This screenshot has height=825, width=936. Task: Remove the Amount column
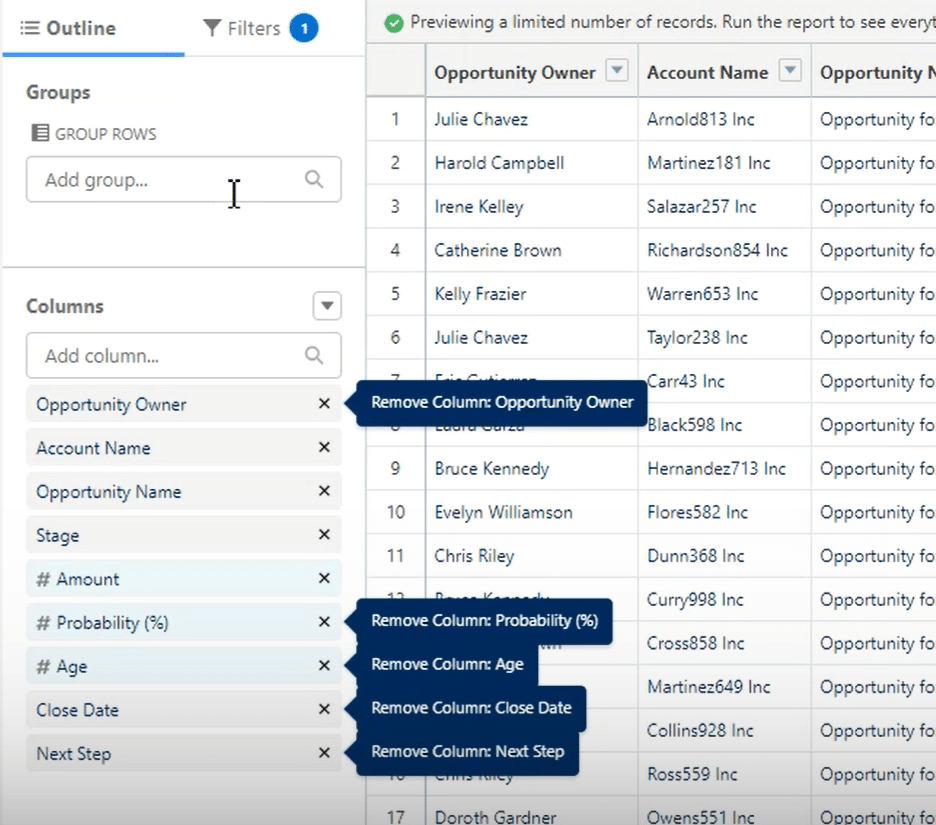324,578
